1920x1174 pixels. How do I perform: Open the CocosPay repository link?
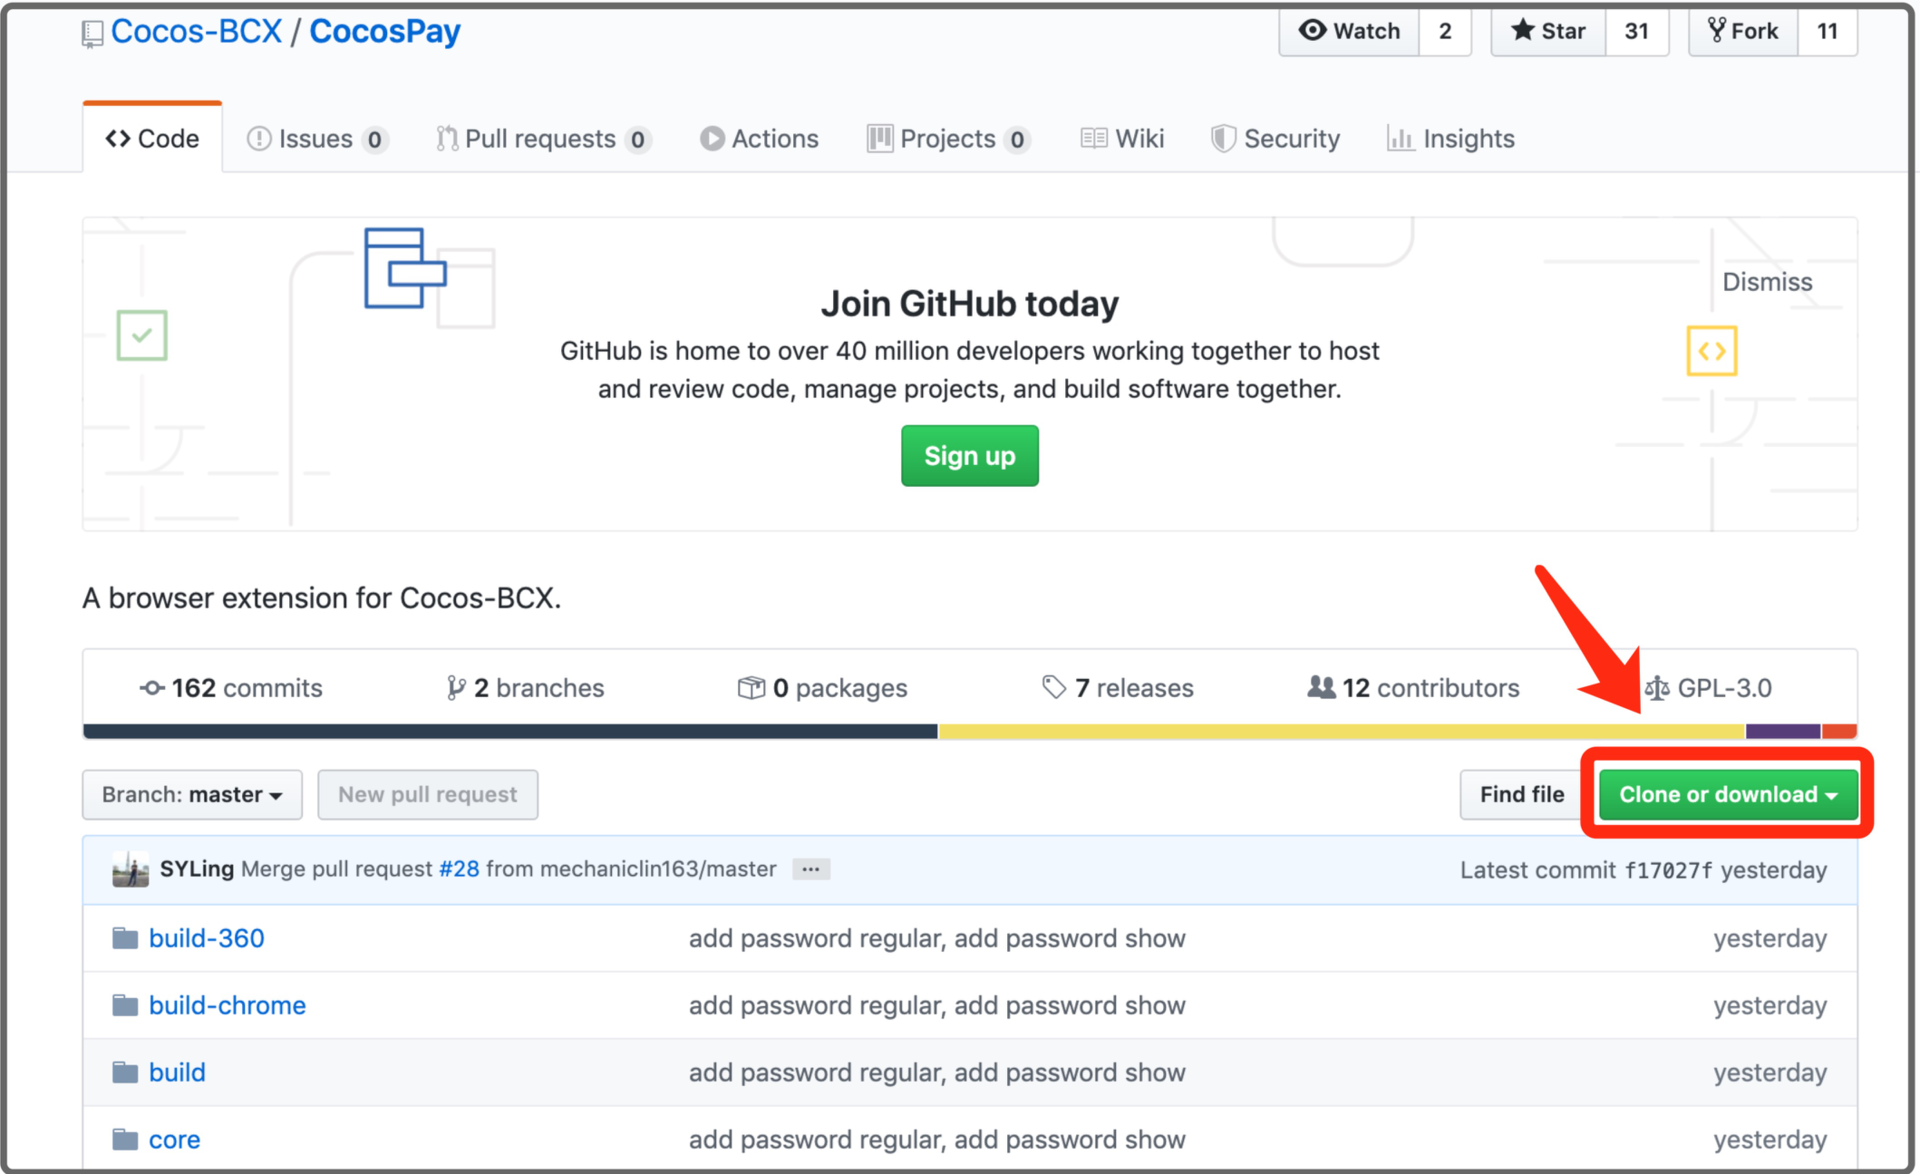pyautogui.click(x=385, y=31)
